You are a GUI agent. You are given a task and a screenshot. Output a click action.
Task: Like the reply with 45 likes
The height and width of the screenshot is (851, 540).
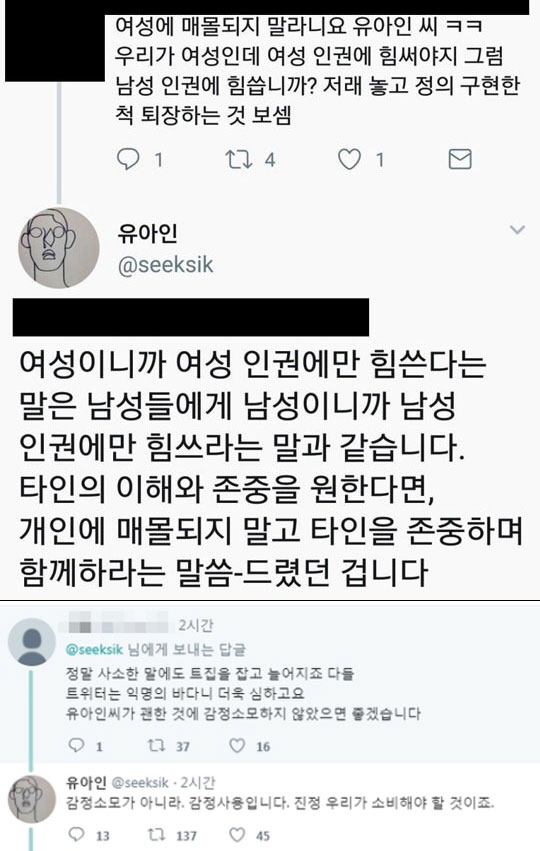237,834
